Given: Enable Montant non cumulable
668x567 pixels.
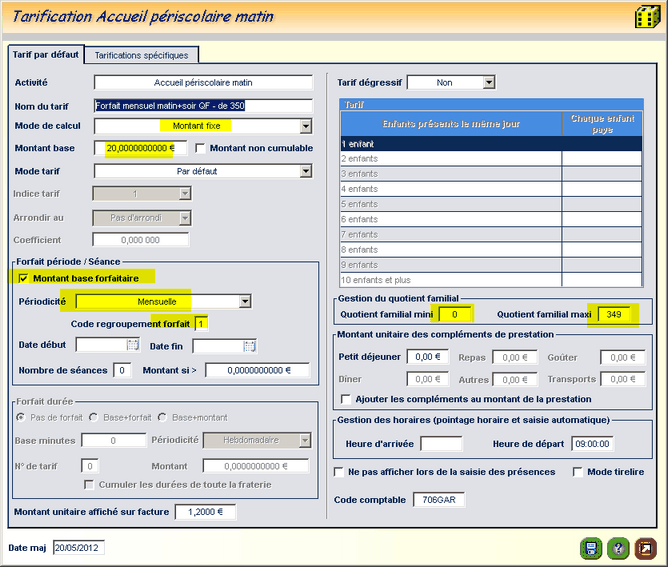Looking at the screenshot, I should 201,148.
